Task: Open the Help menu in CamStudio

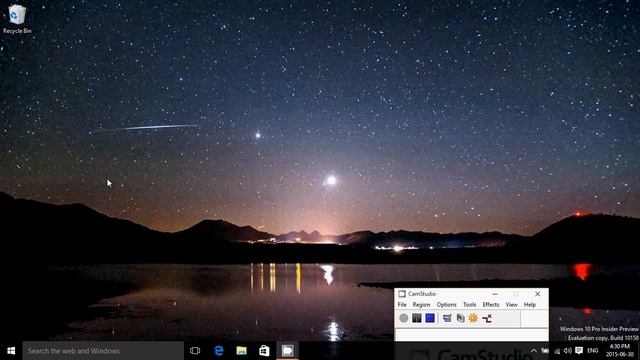Action: (530, 304)
